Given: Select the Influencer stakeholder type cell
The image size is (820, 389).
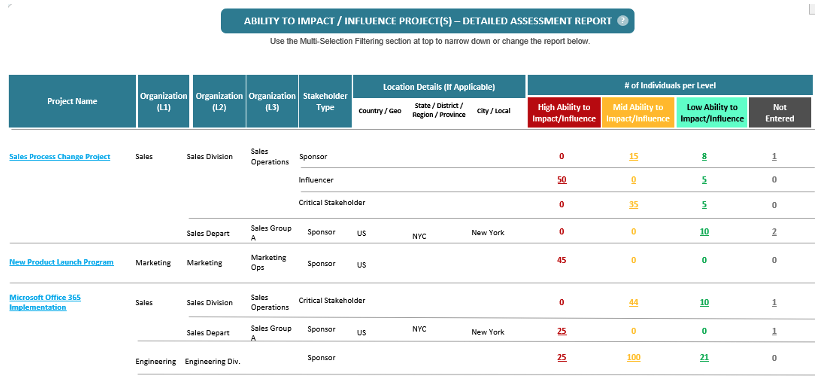Looking at the screenshot, I should 316,180.
